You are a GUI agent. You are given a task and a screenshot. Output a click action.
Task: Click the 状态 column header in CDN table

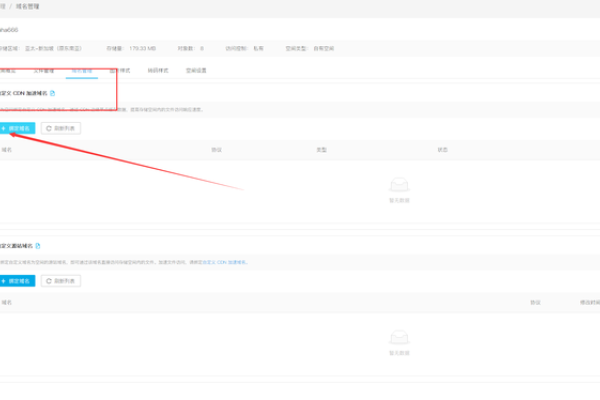(442, 150)
